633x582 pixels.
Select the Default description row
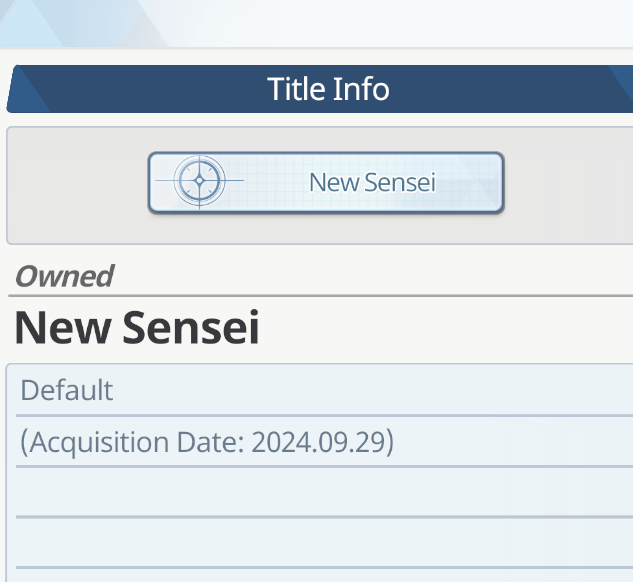click(67, 390)
